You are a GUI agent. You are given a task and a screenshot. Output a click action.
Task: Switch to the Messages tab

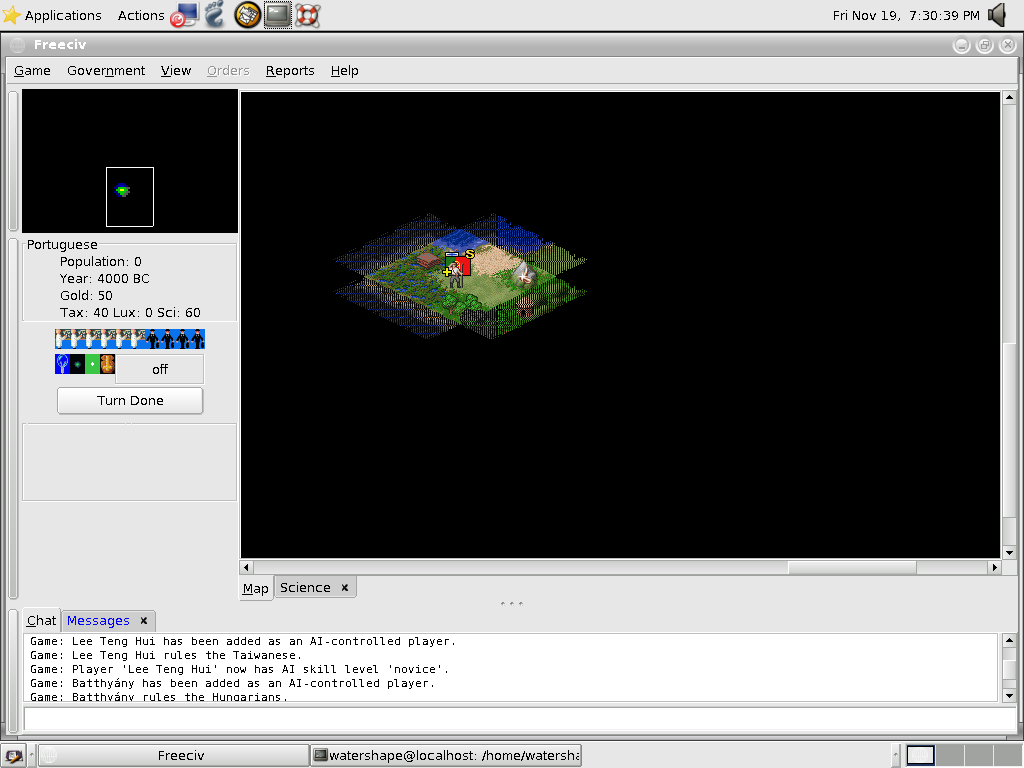98,620
